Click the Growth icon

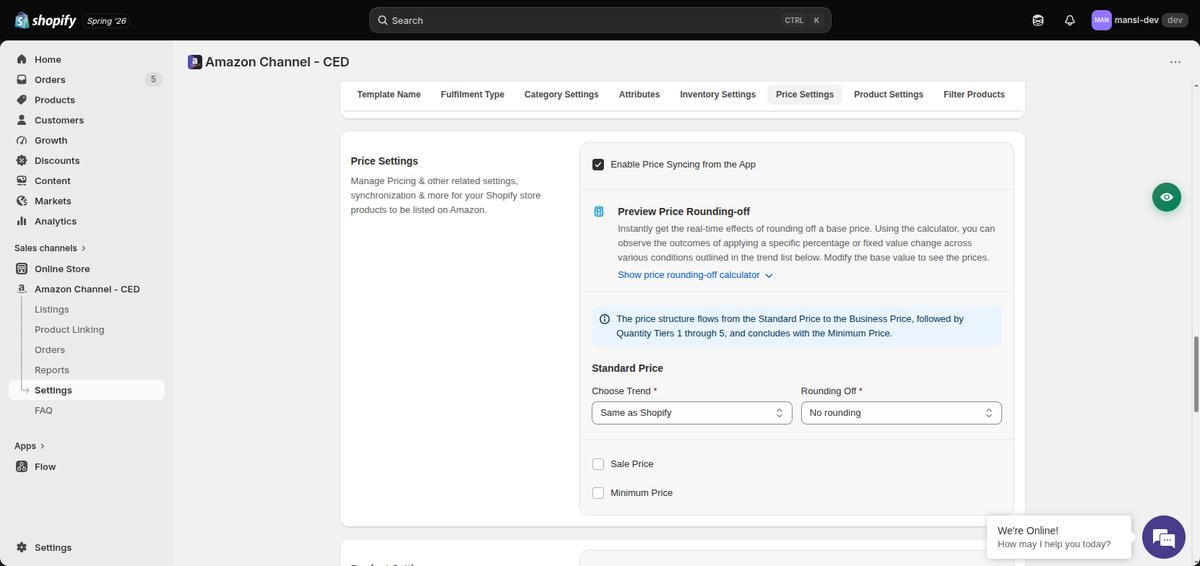(x=22, y=140)
